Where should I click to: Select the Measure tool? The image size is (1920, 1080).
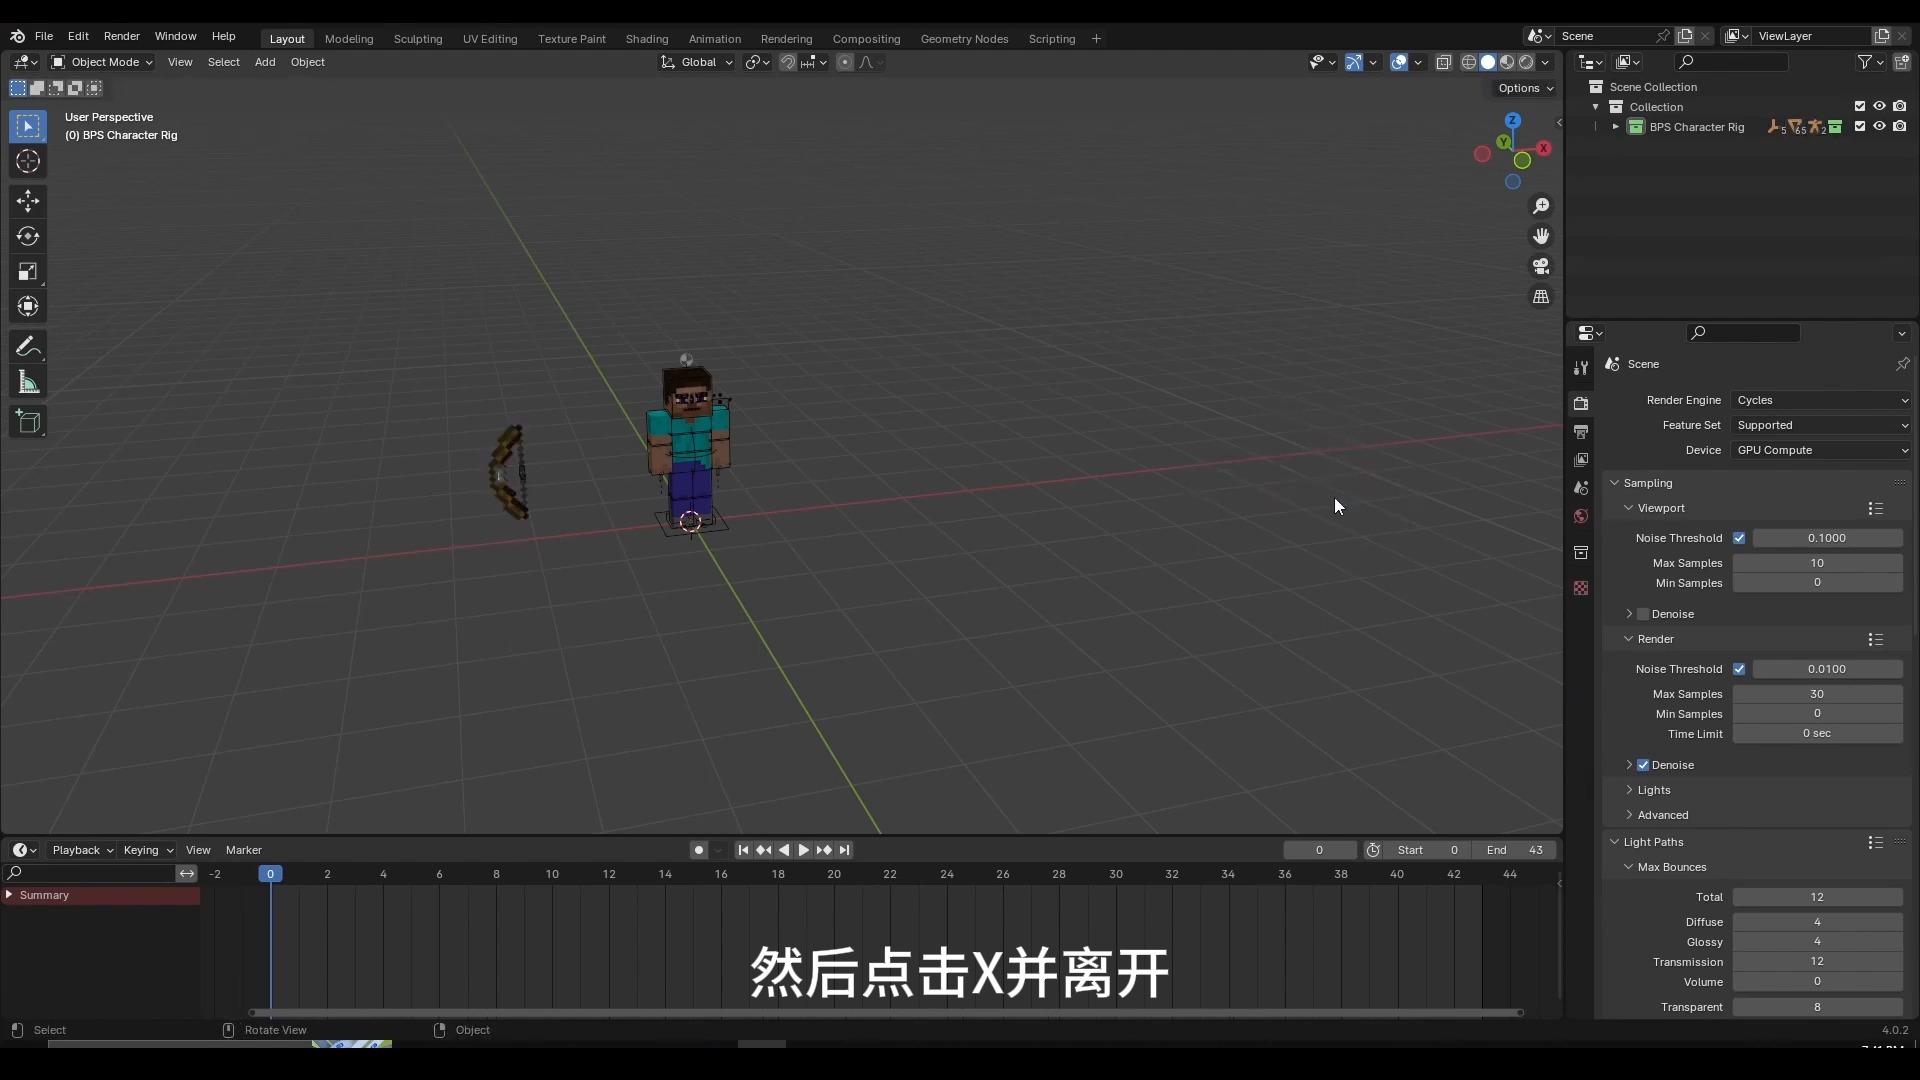(27, 382)
